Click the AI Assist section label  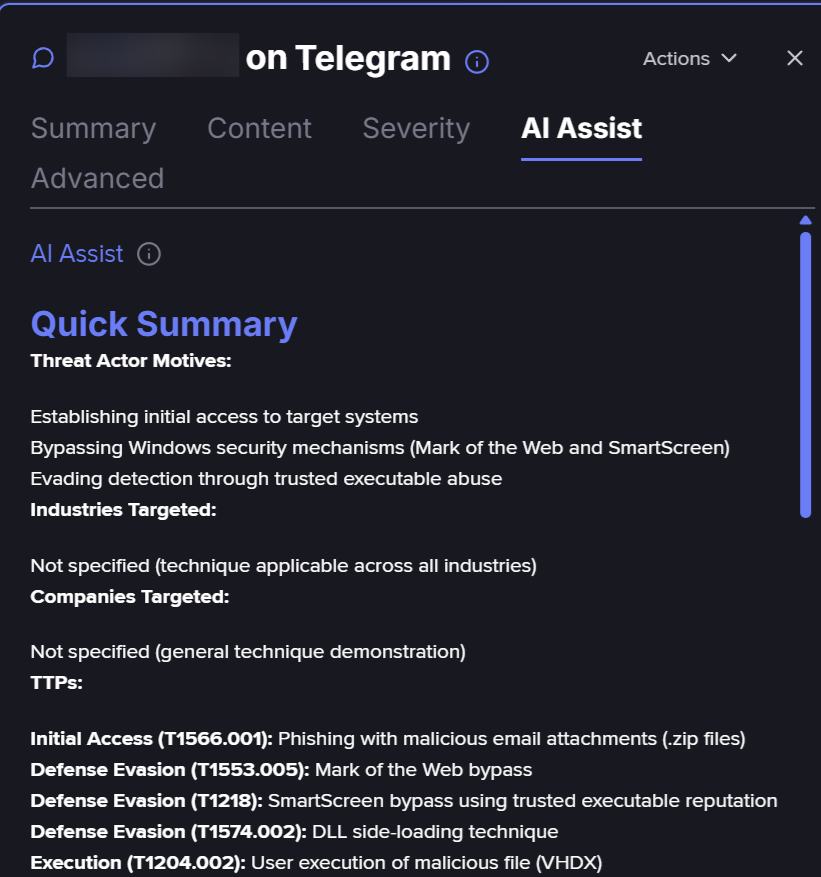[x=77, y=254]
